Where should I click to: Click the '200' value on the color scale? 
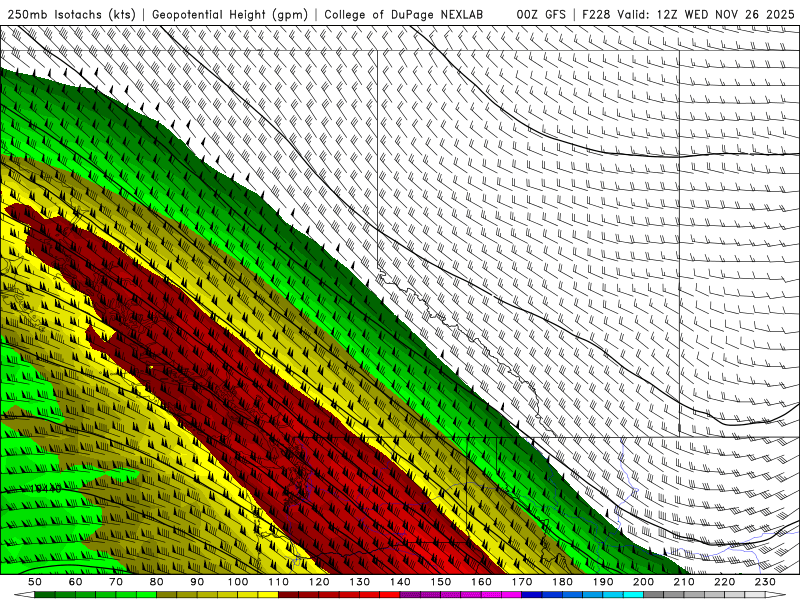pyautogui.click(x=643, y=582)
